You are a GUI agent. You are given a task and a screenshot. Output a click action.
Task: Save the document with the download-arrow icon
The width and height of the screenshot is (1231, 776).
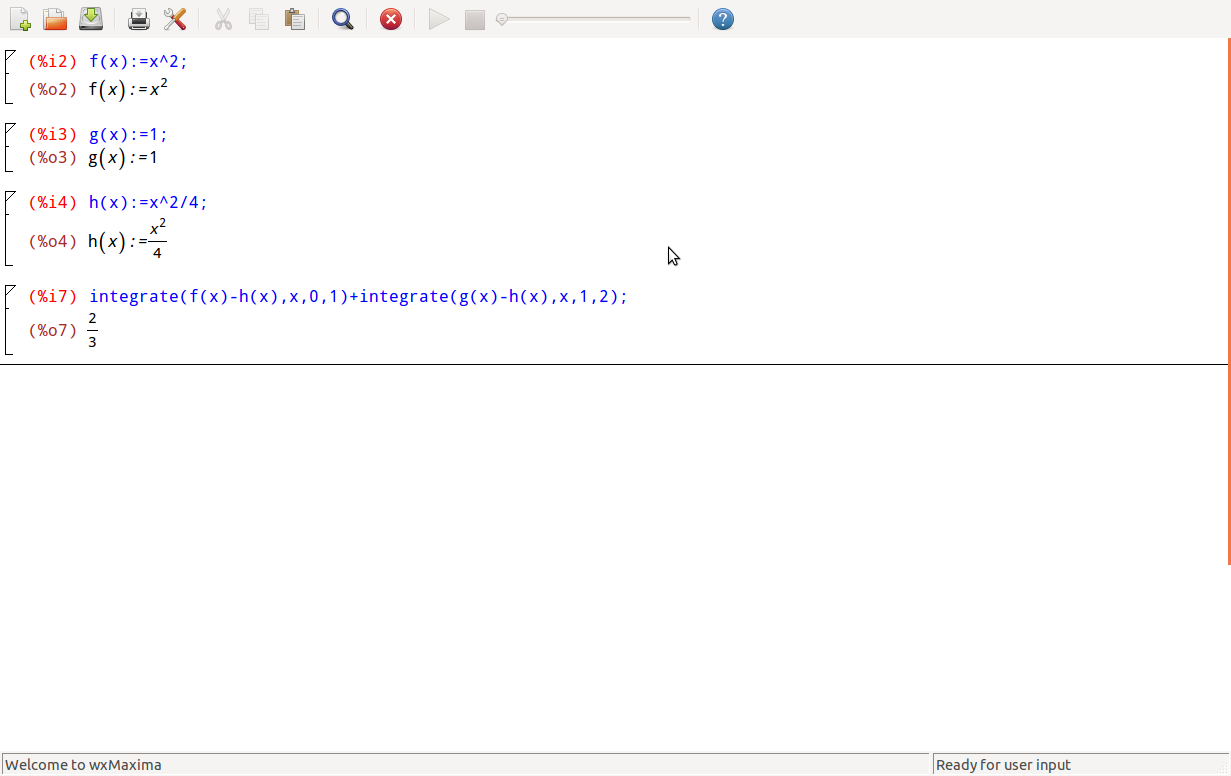(91, 18)
